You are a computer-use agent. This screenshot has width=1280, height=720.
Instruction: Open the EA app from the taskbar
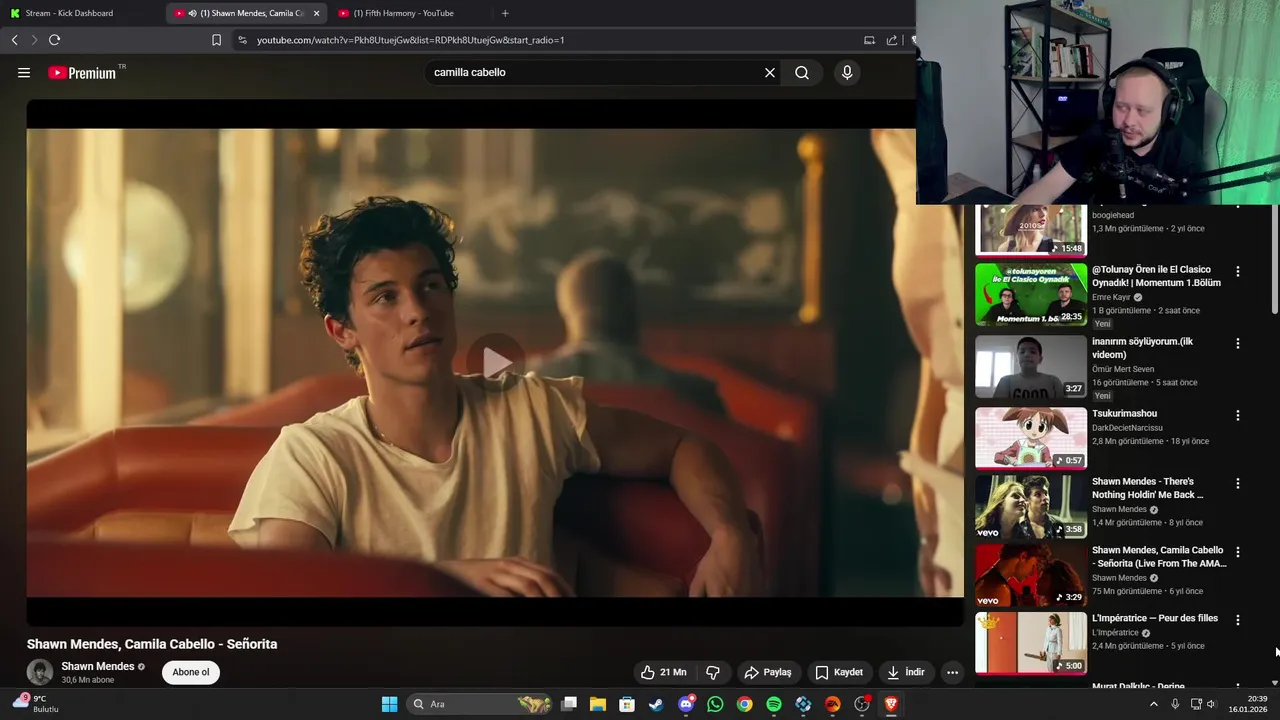point(832,704)
